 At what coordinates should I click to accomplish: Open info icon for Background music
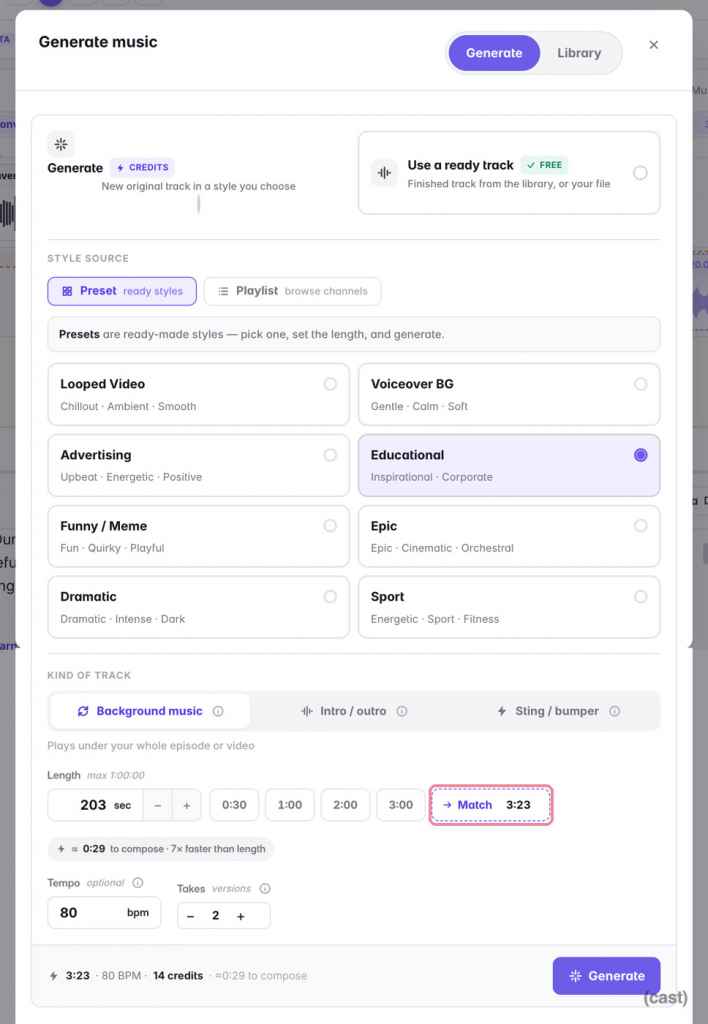pos(218,711)
